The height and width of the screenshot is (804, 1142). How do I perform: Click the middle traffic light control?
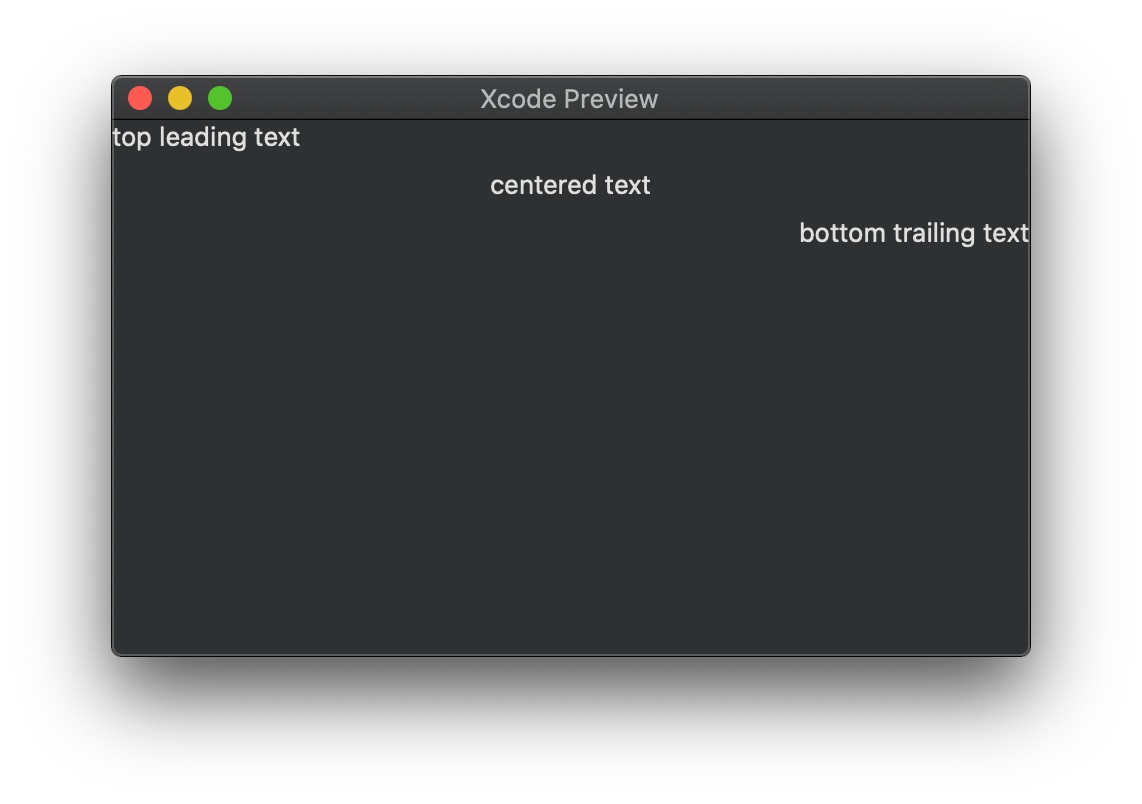point(180,98)
